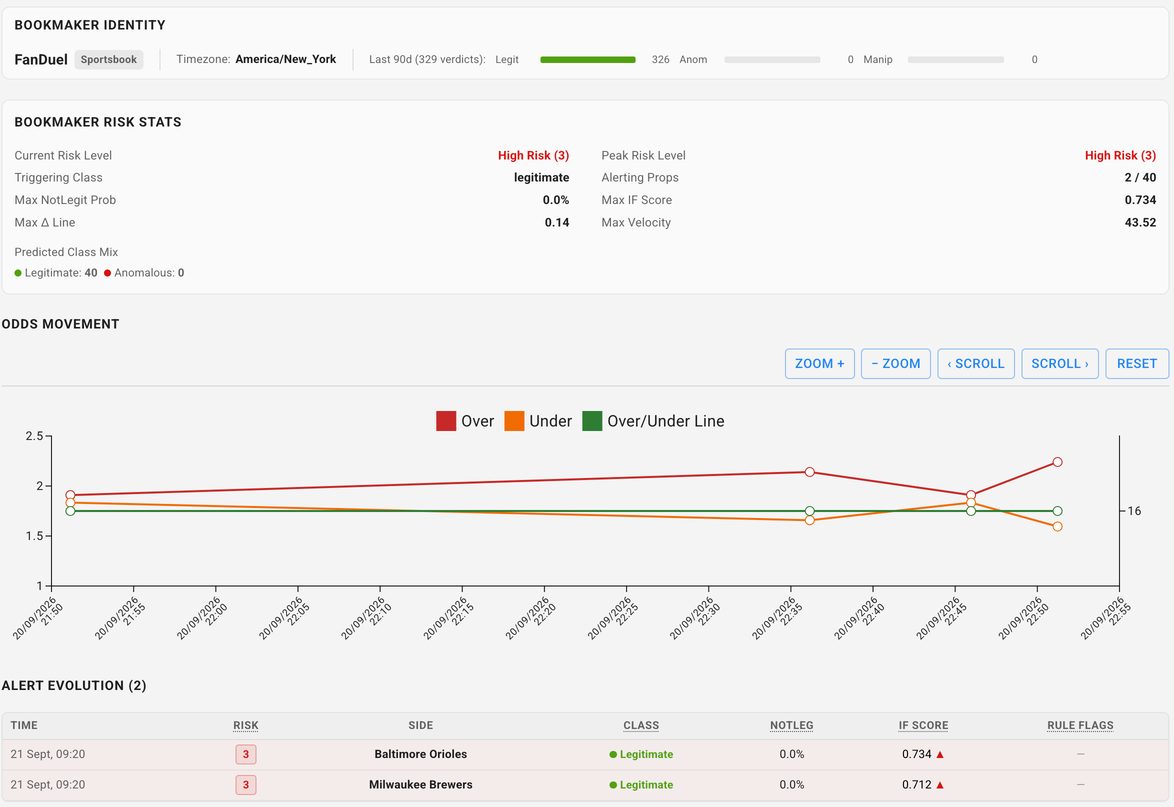Click the Max NotLegit Prob 0.0% value

[x=556, y=200]
